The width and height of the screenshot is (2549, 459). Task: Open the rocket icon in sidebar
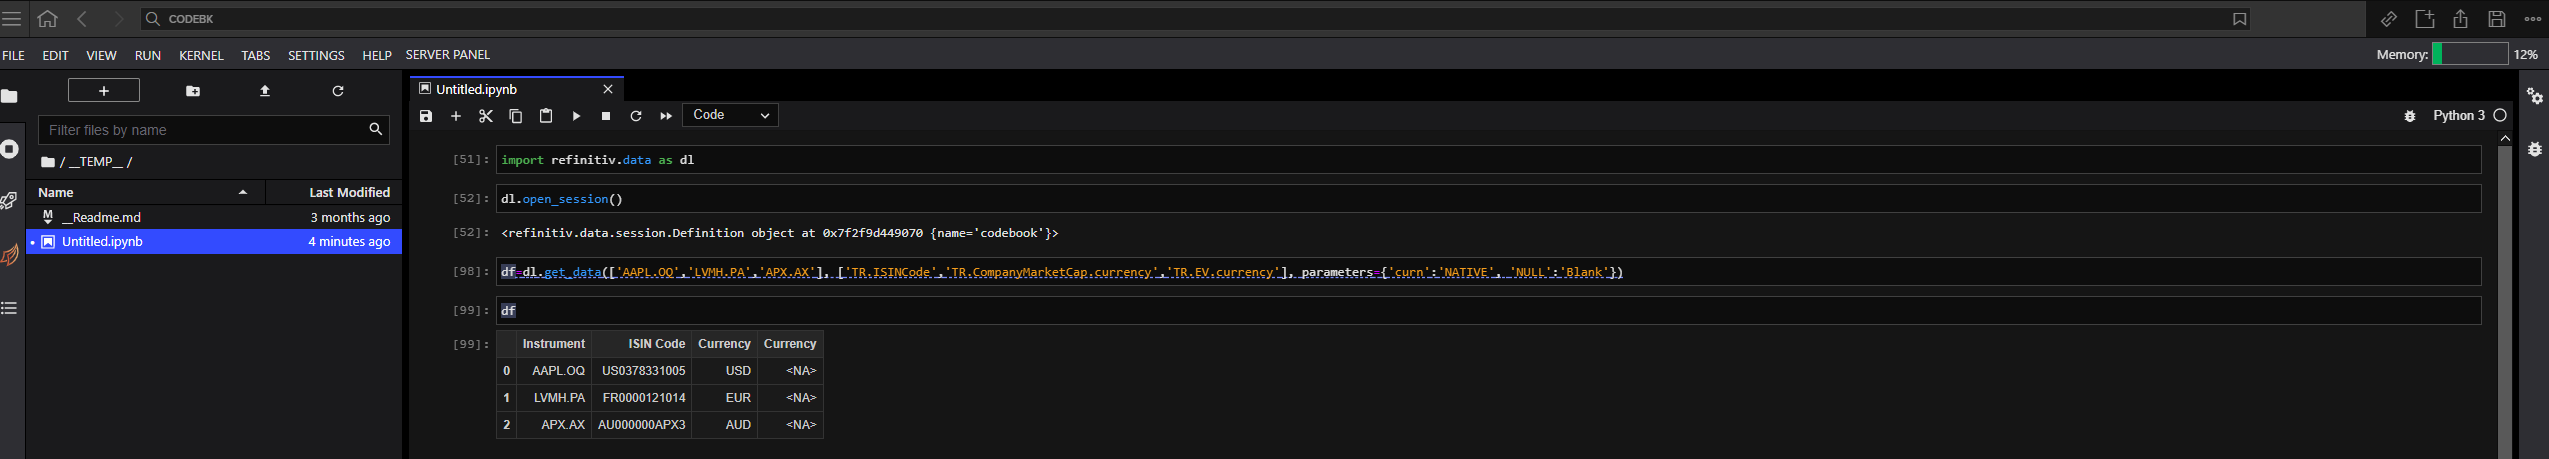[x=10, y=201]
